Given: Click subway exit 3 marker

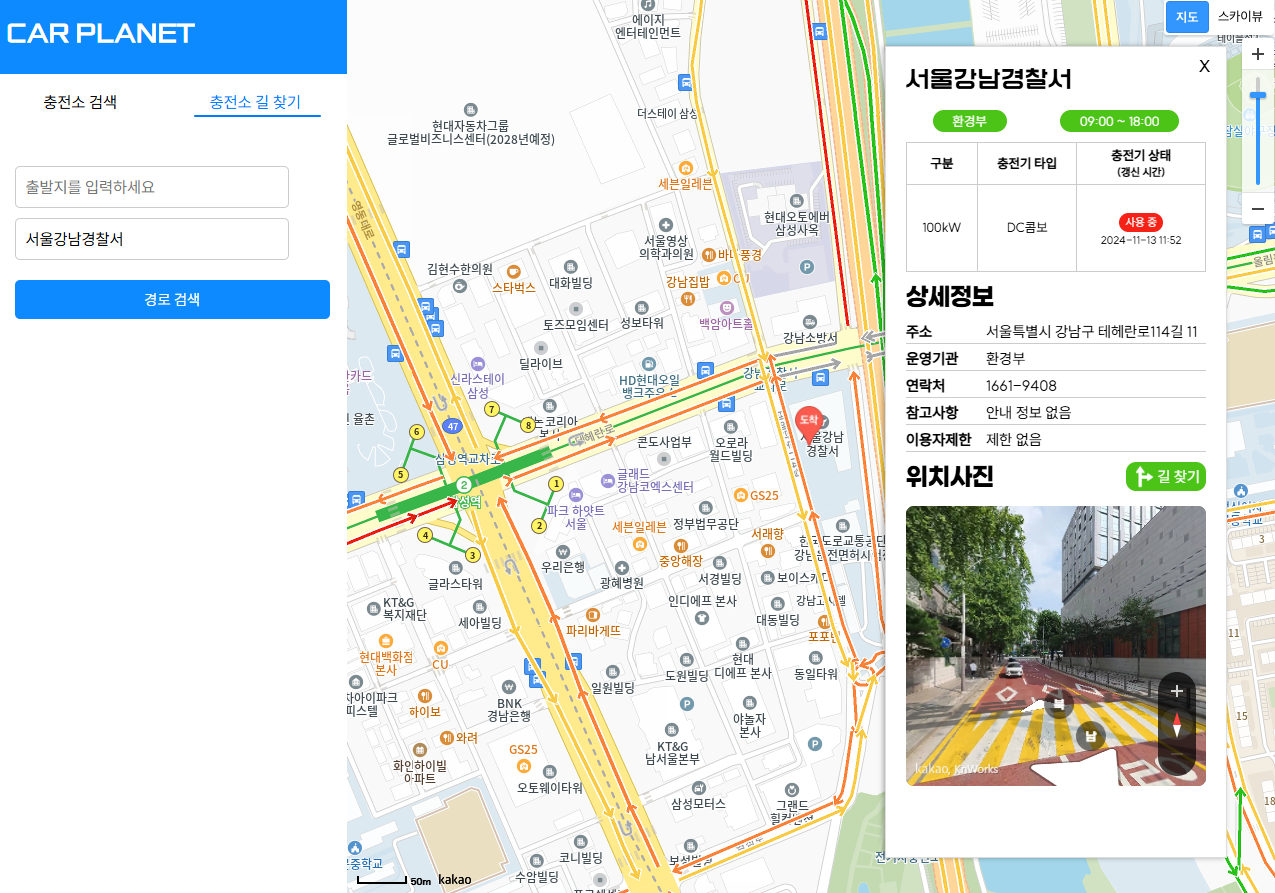Looking at the screenshot, I should pos(472,555).
